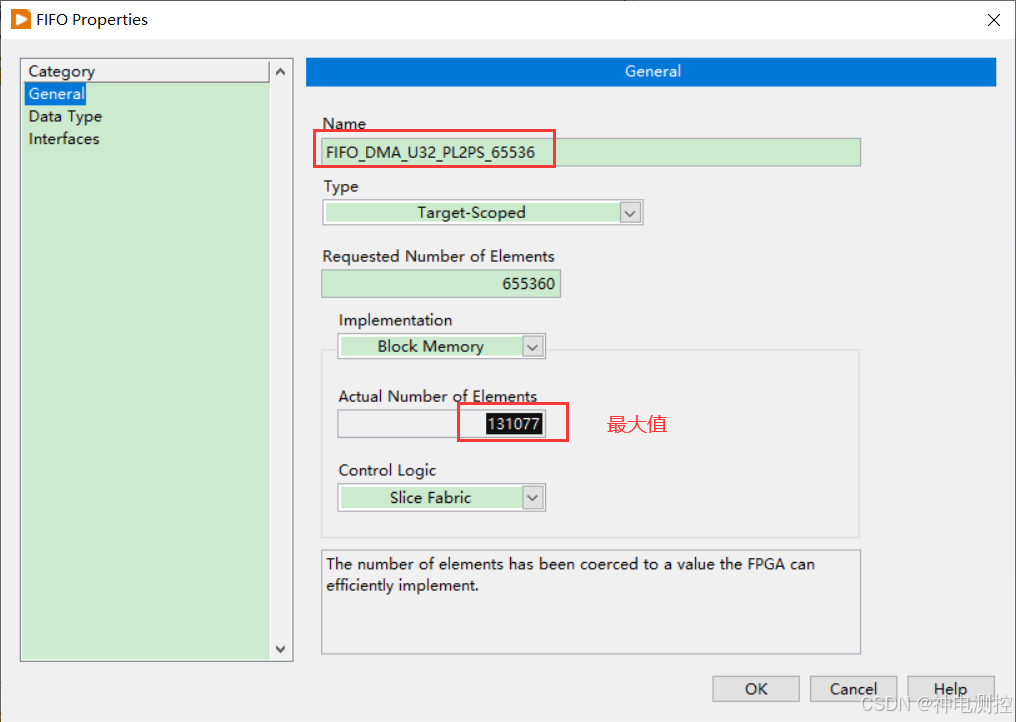Click the Implementation label
Image resolution: width=1016 pixels, height=722 pixels.
(395, 320)
